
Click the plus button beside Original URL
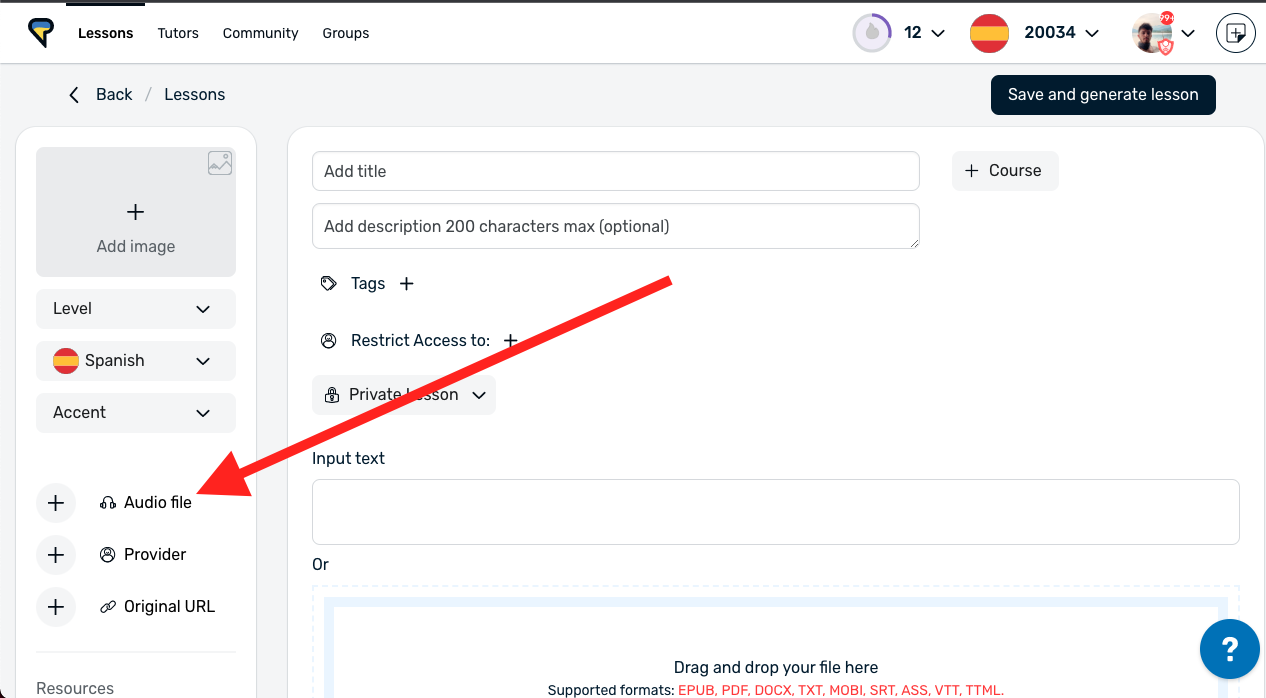(x=56, y=607)
